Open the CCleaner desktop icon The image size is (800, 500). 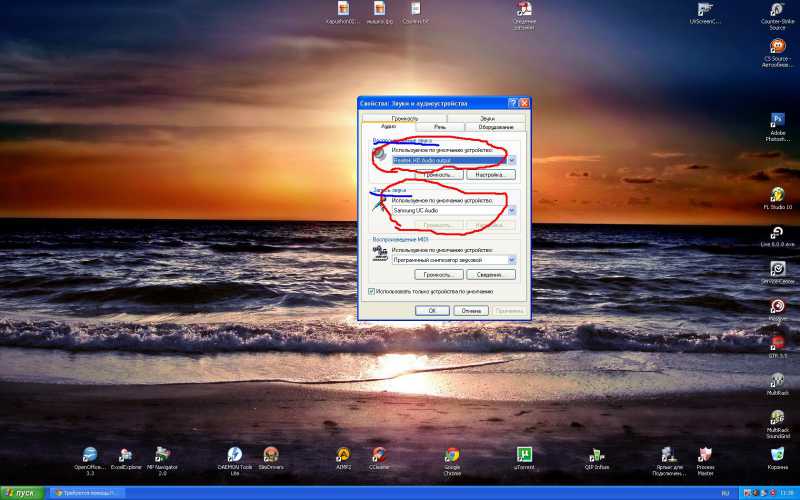378,455
